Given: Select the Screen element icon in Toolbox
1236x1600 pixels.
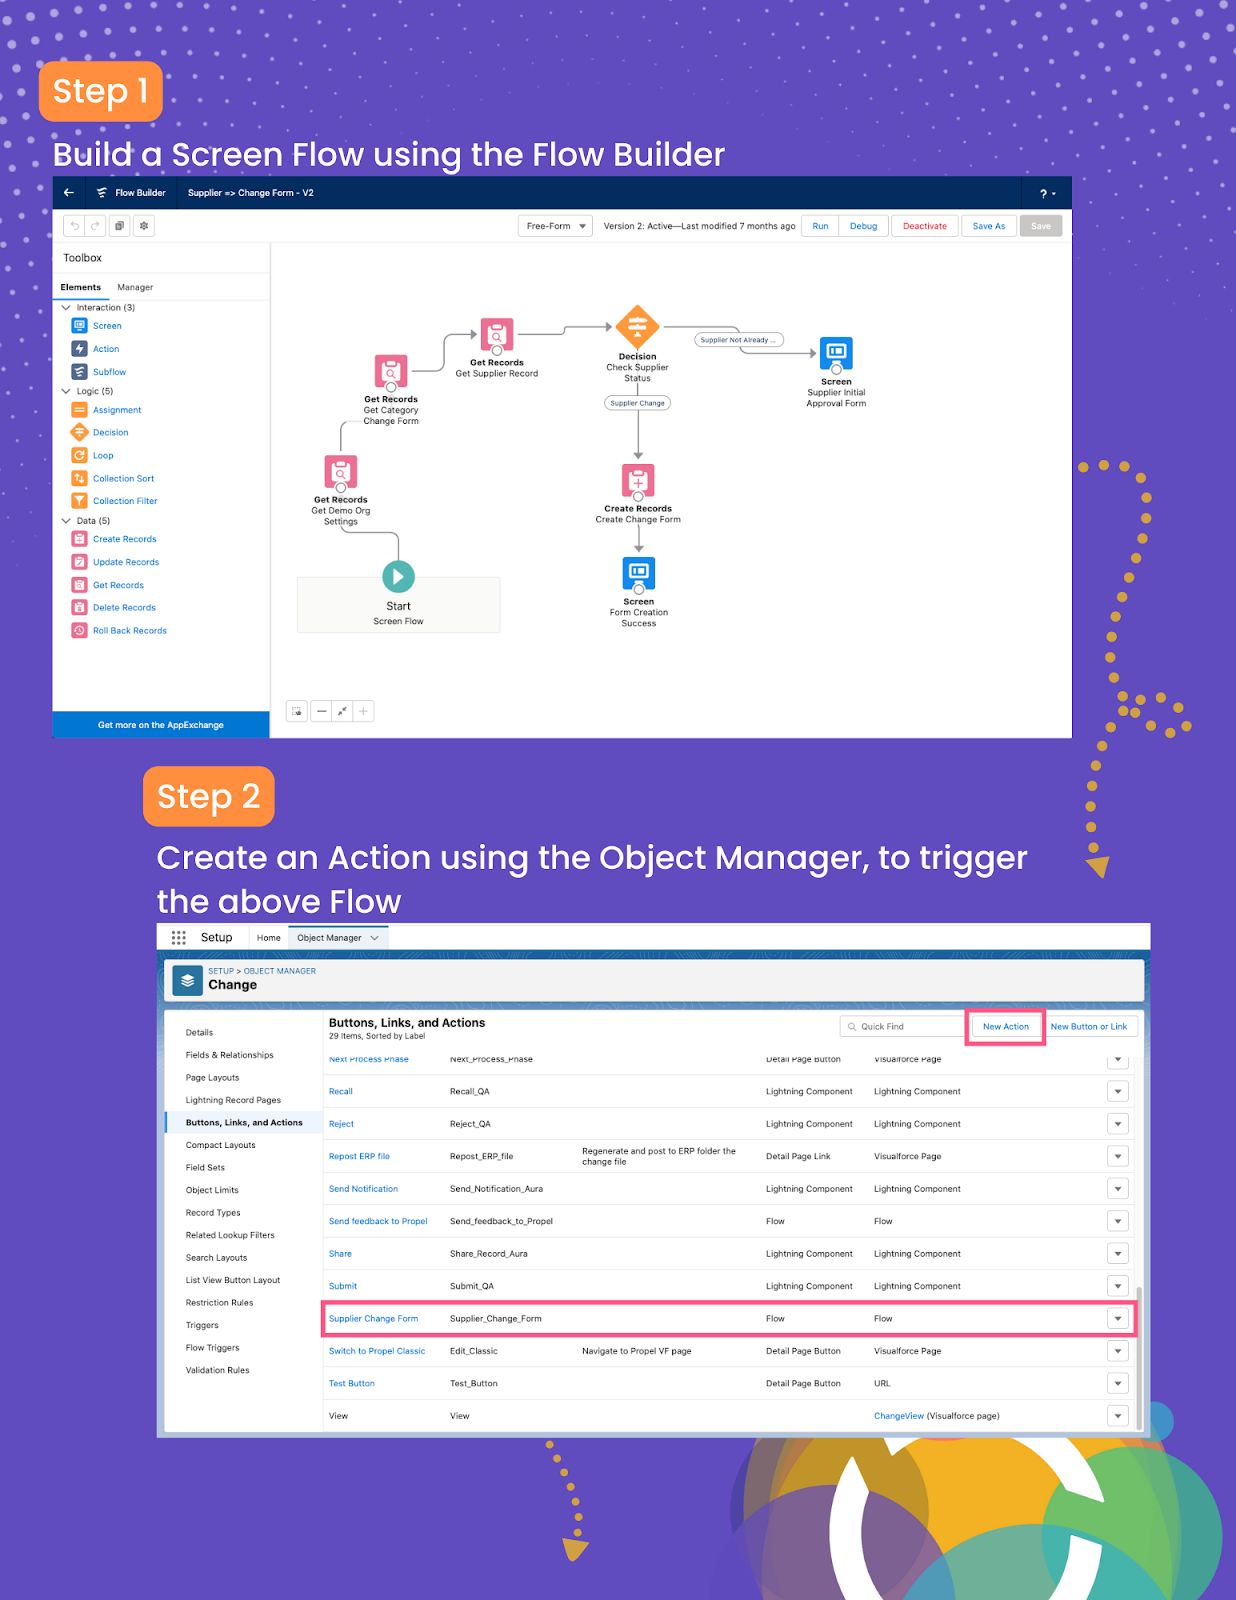Looking at the screenshot, I should coord(80,326).
